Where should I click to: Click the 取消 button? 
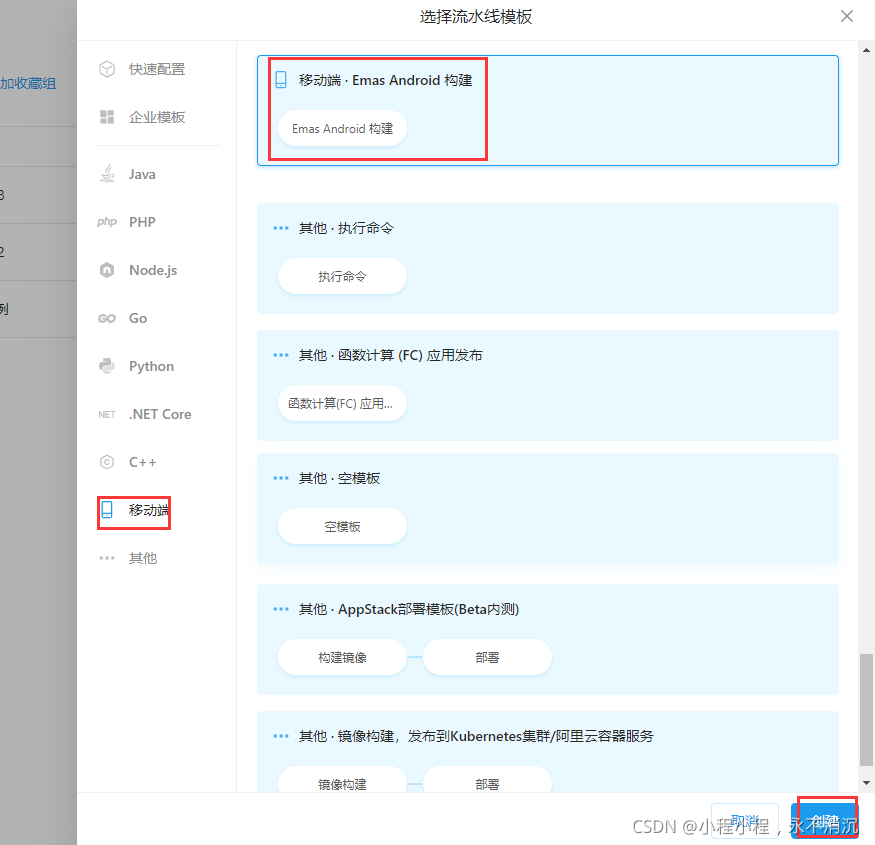[745, 820]
